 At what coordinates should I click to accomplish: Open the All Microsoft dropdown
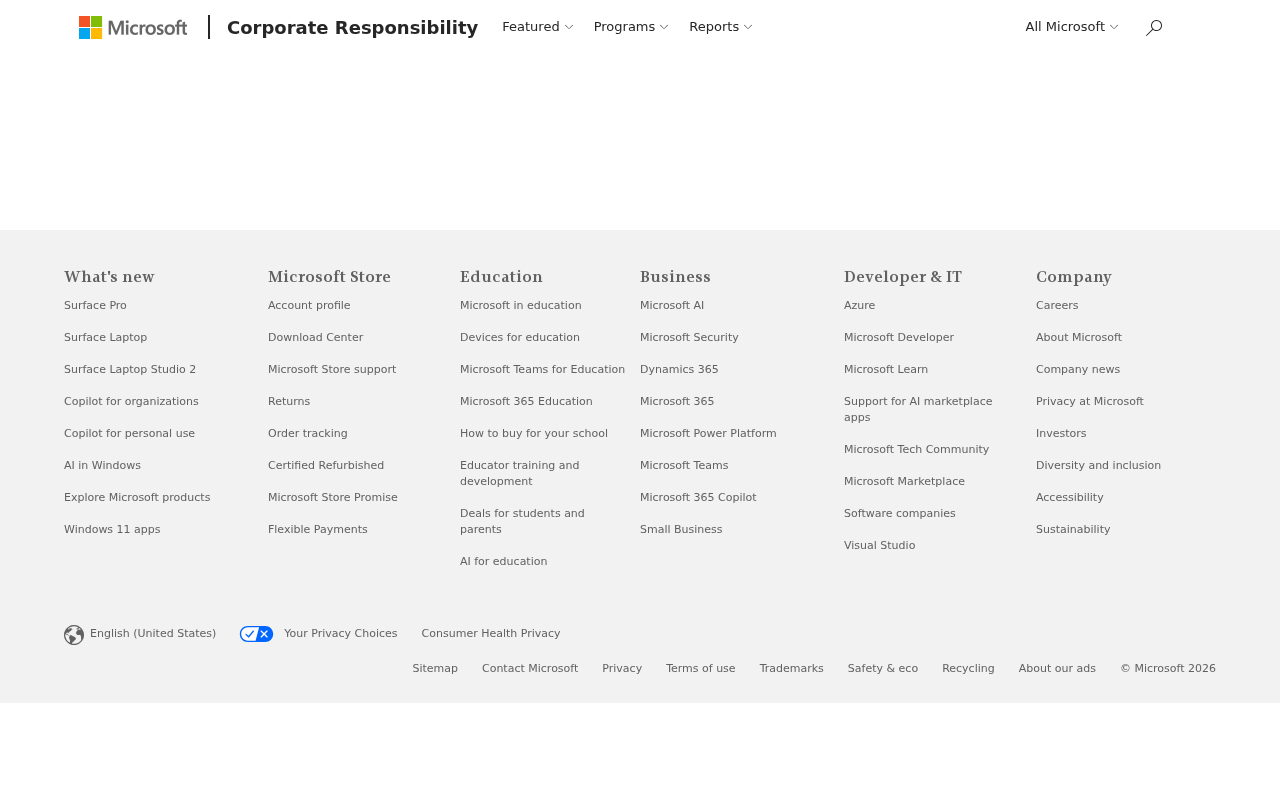1072,27
